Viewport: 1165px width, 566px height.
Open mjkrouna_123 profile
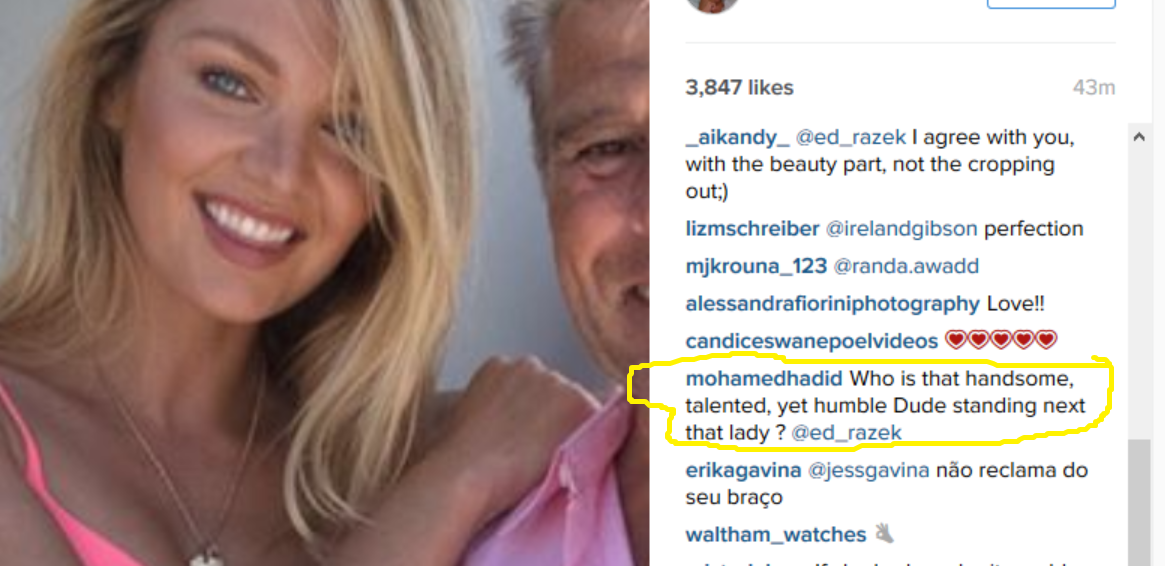[x=756, y=266]
